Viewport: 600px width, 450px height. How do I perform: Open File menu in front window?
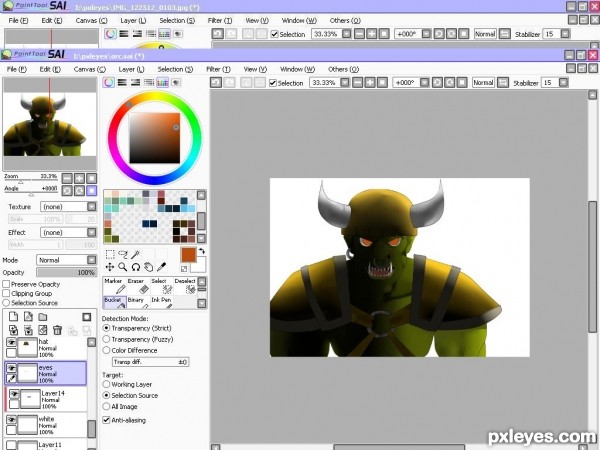pyautogui.click(x=16, y=69)
